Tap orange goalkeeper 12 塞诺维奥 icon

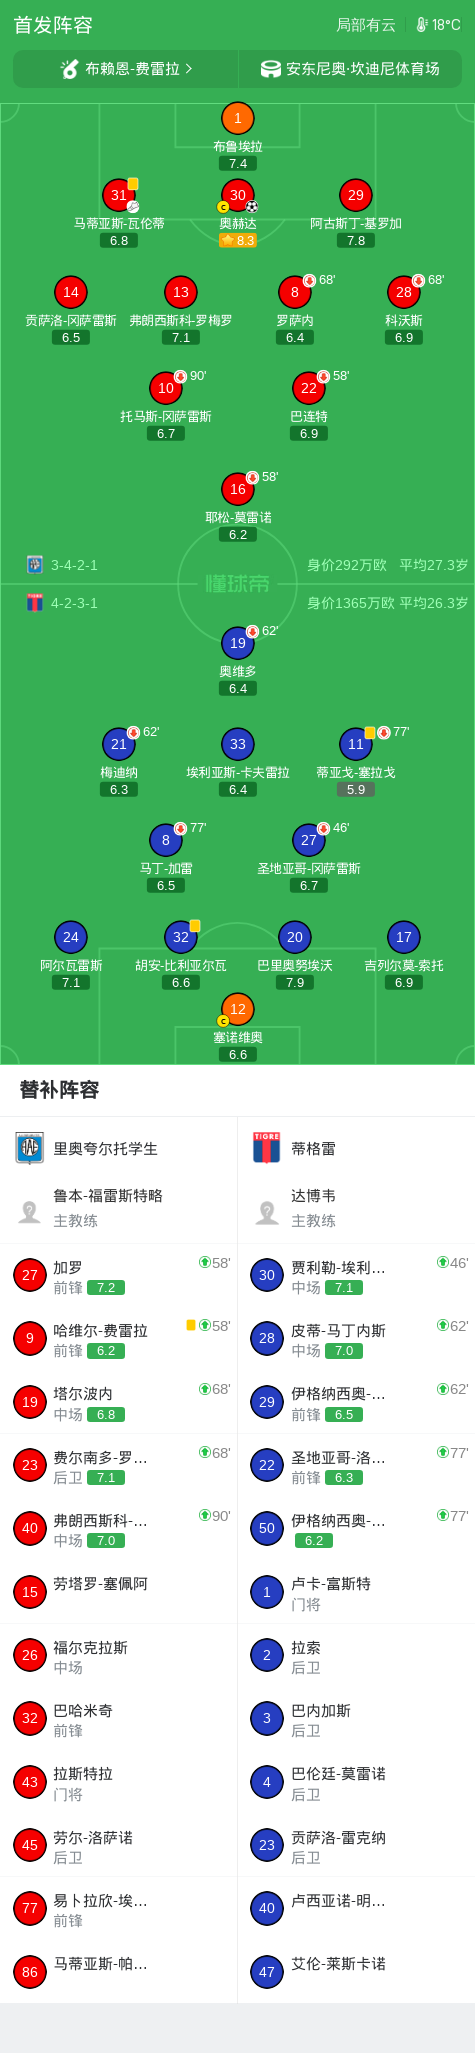click(x=237, y=1009)
